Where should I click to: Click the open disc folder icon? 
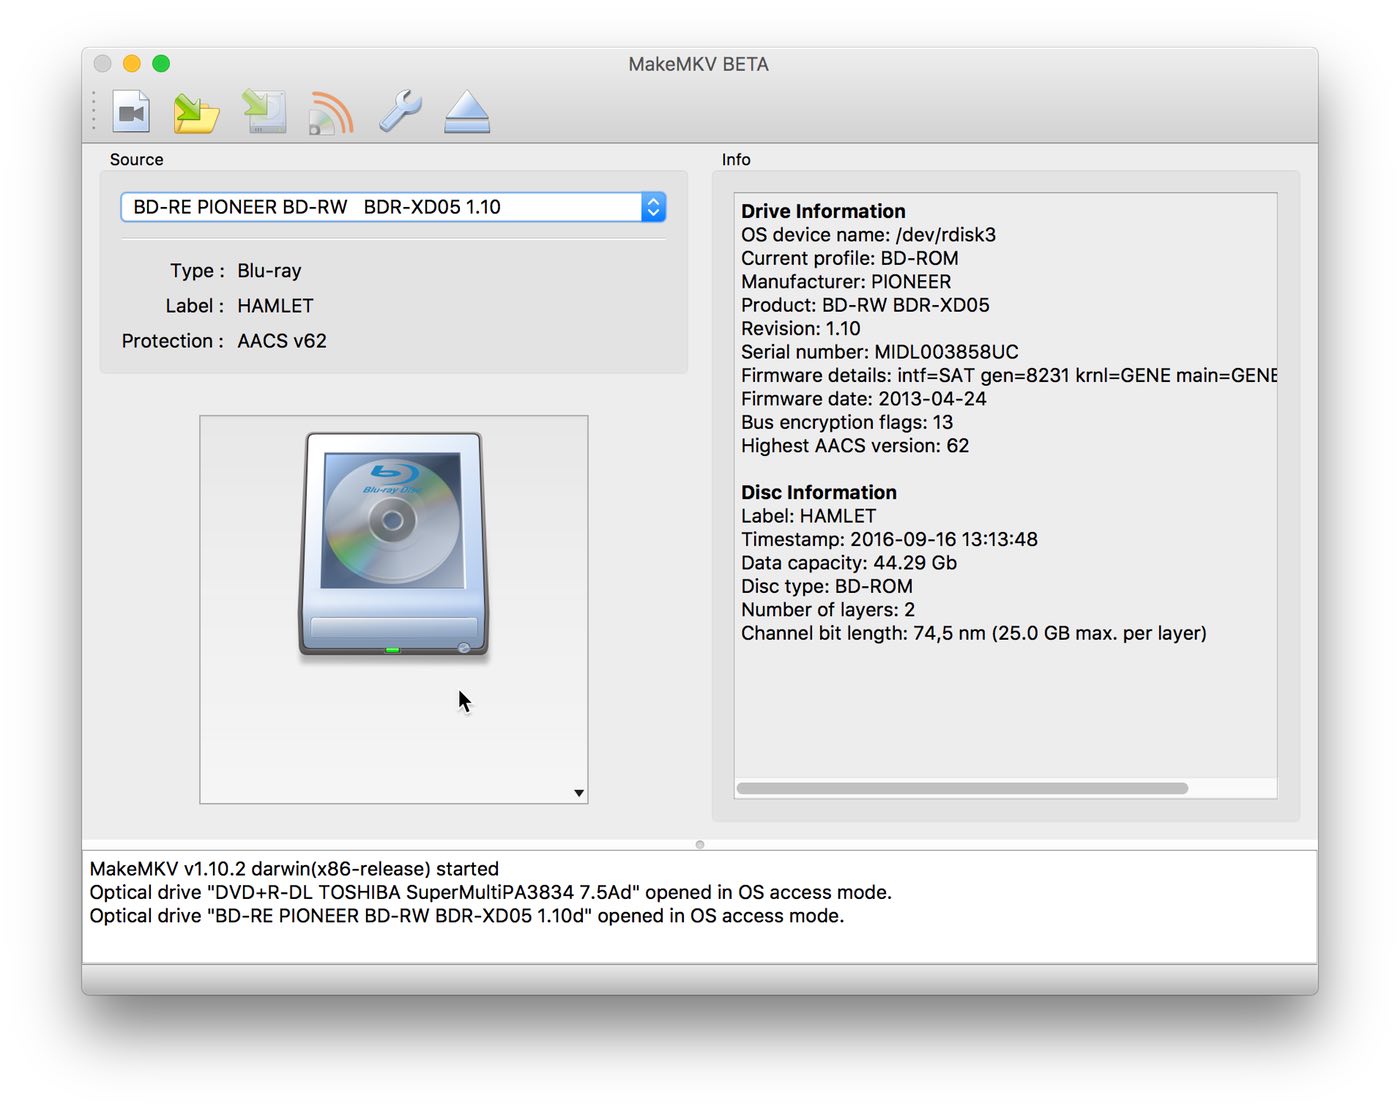[196, 113]
